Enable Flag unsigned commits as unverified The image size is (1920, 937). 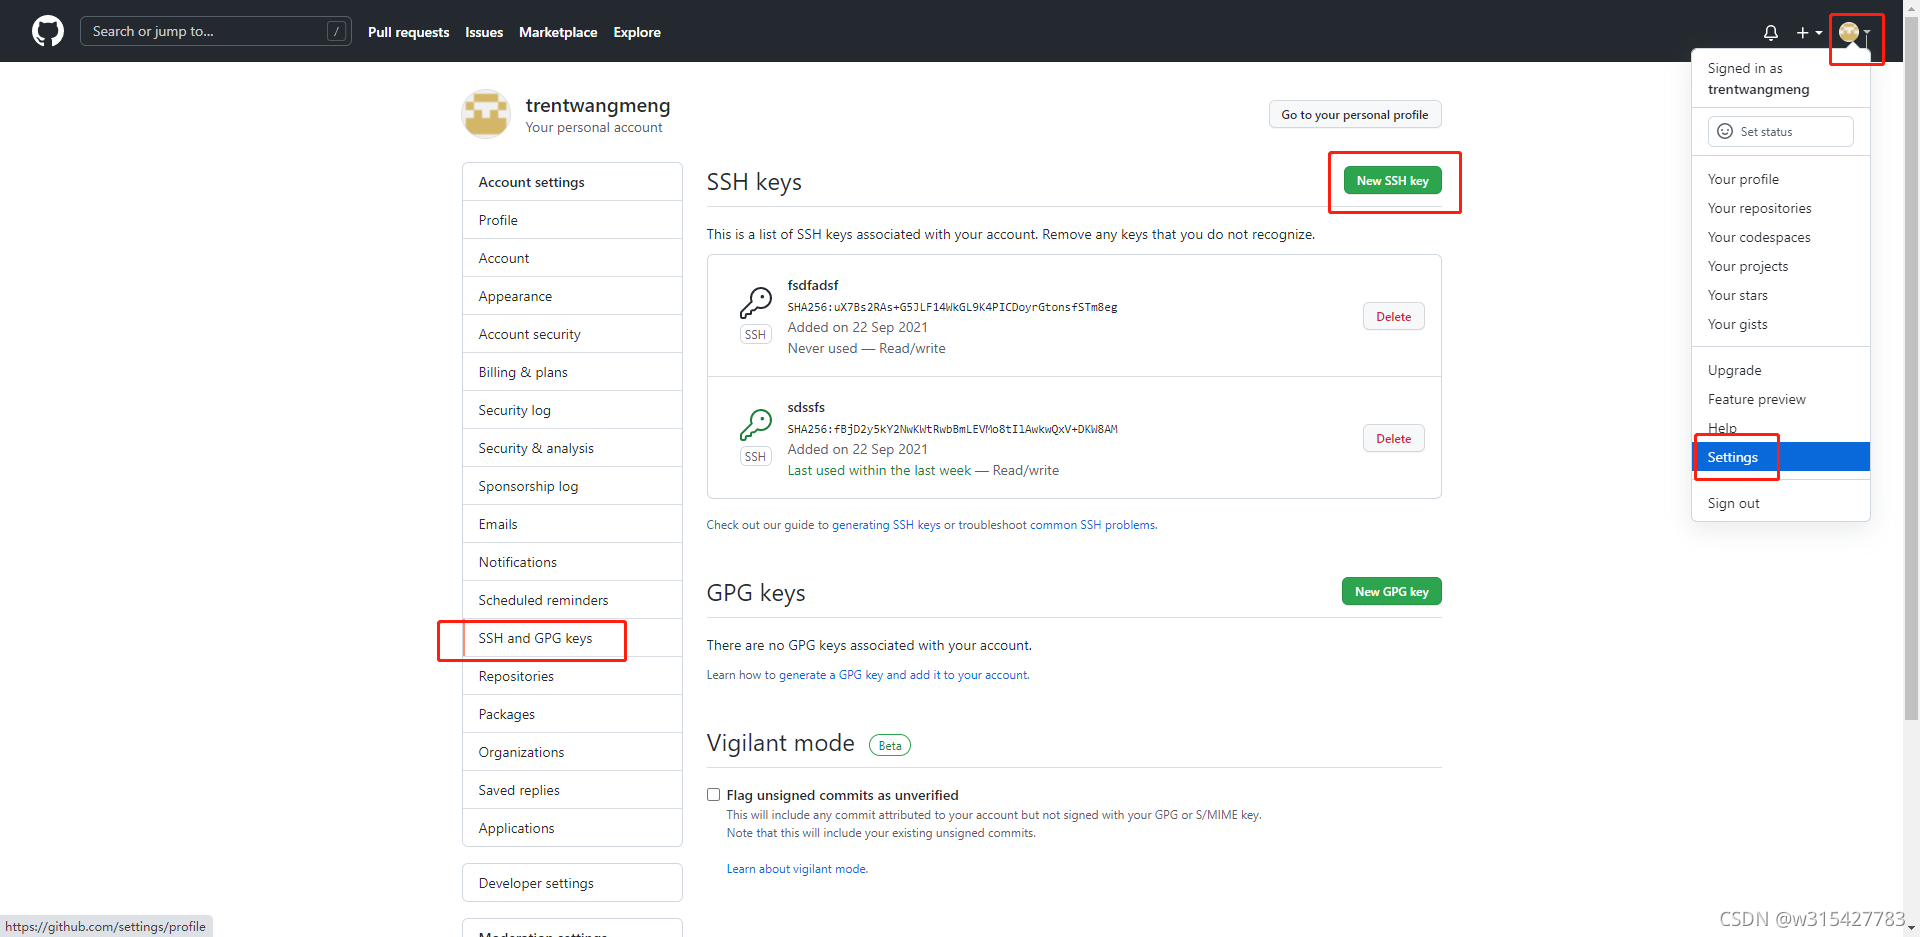[713, 794]
